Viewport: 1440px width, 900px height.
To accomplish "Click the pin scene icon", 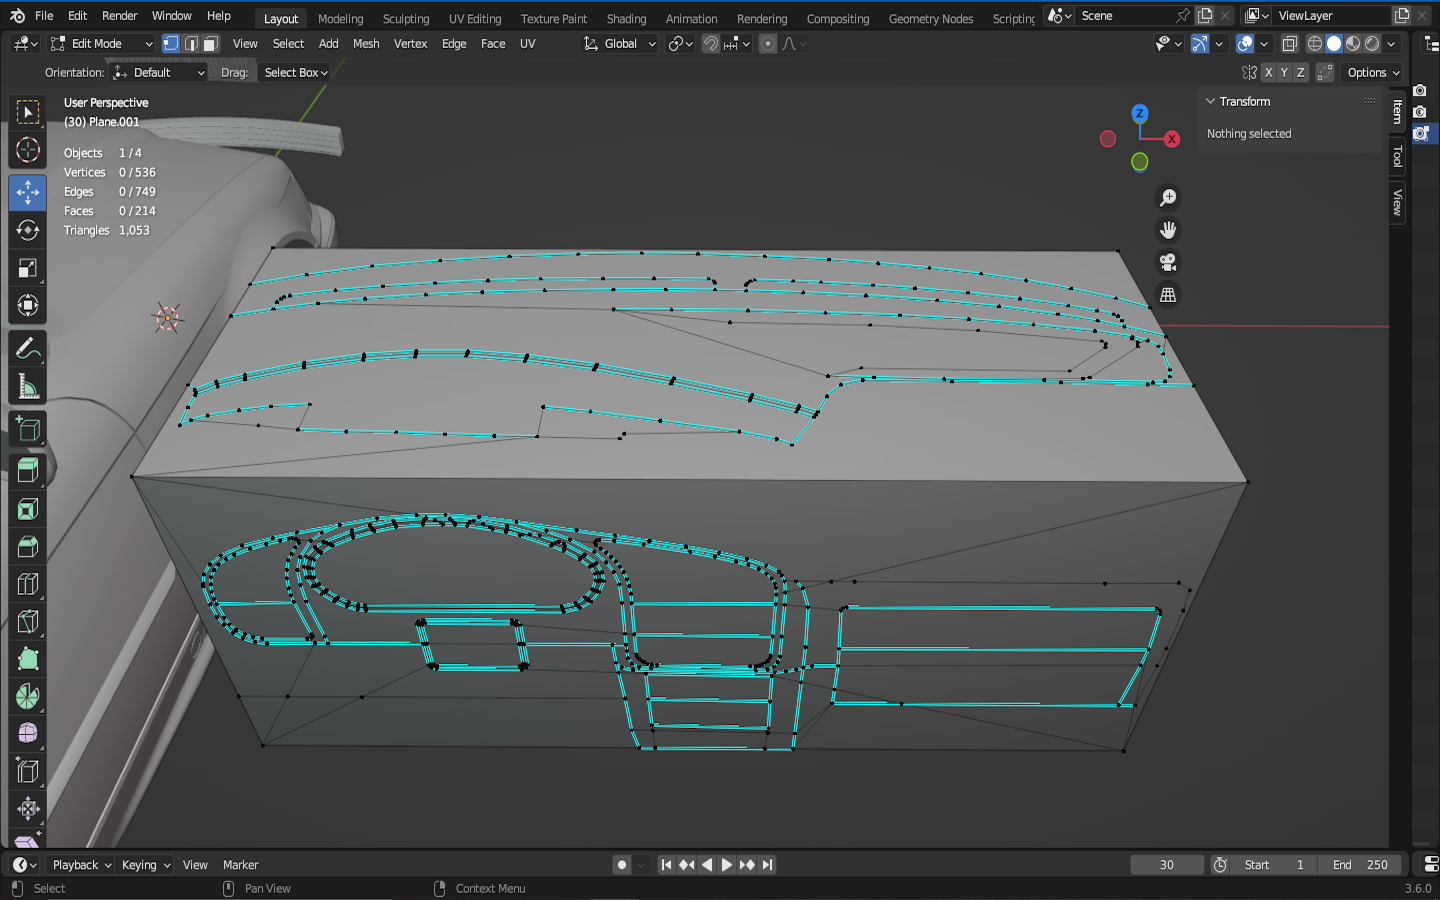I will [1183, 16].
